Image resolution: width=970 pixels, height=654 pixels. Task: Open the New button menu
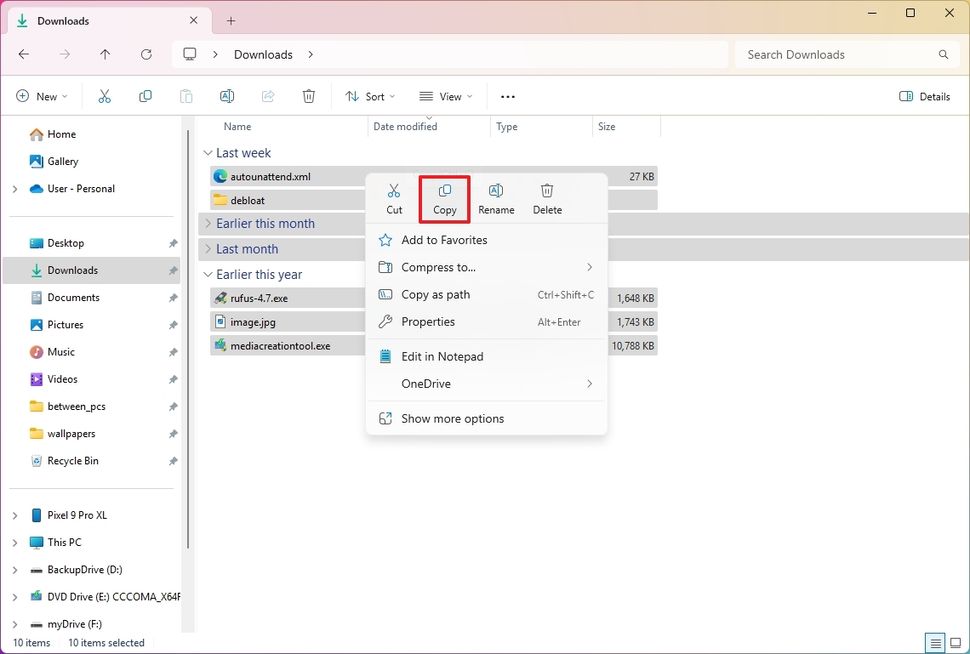tap(42, 97)
